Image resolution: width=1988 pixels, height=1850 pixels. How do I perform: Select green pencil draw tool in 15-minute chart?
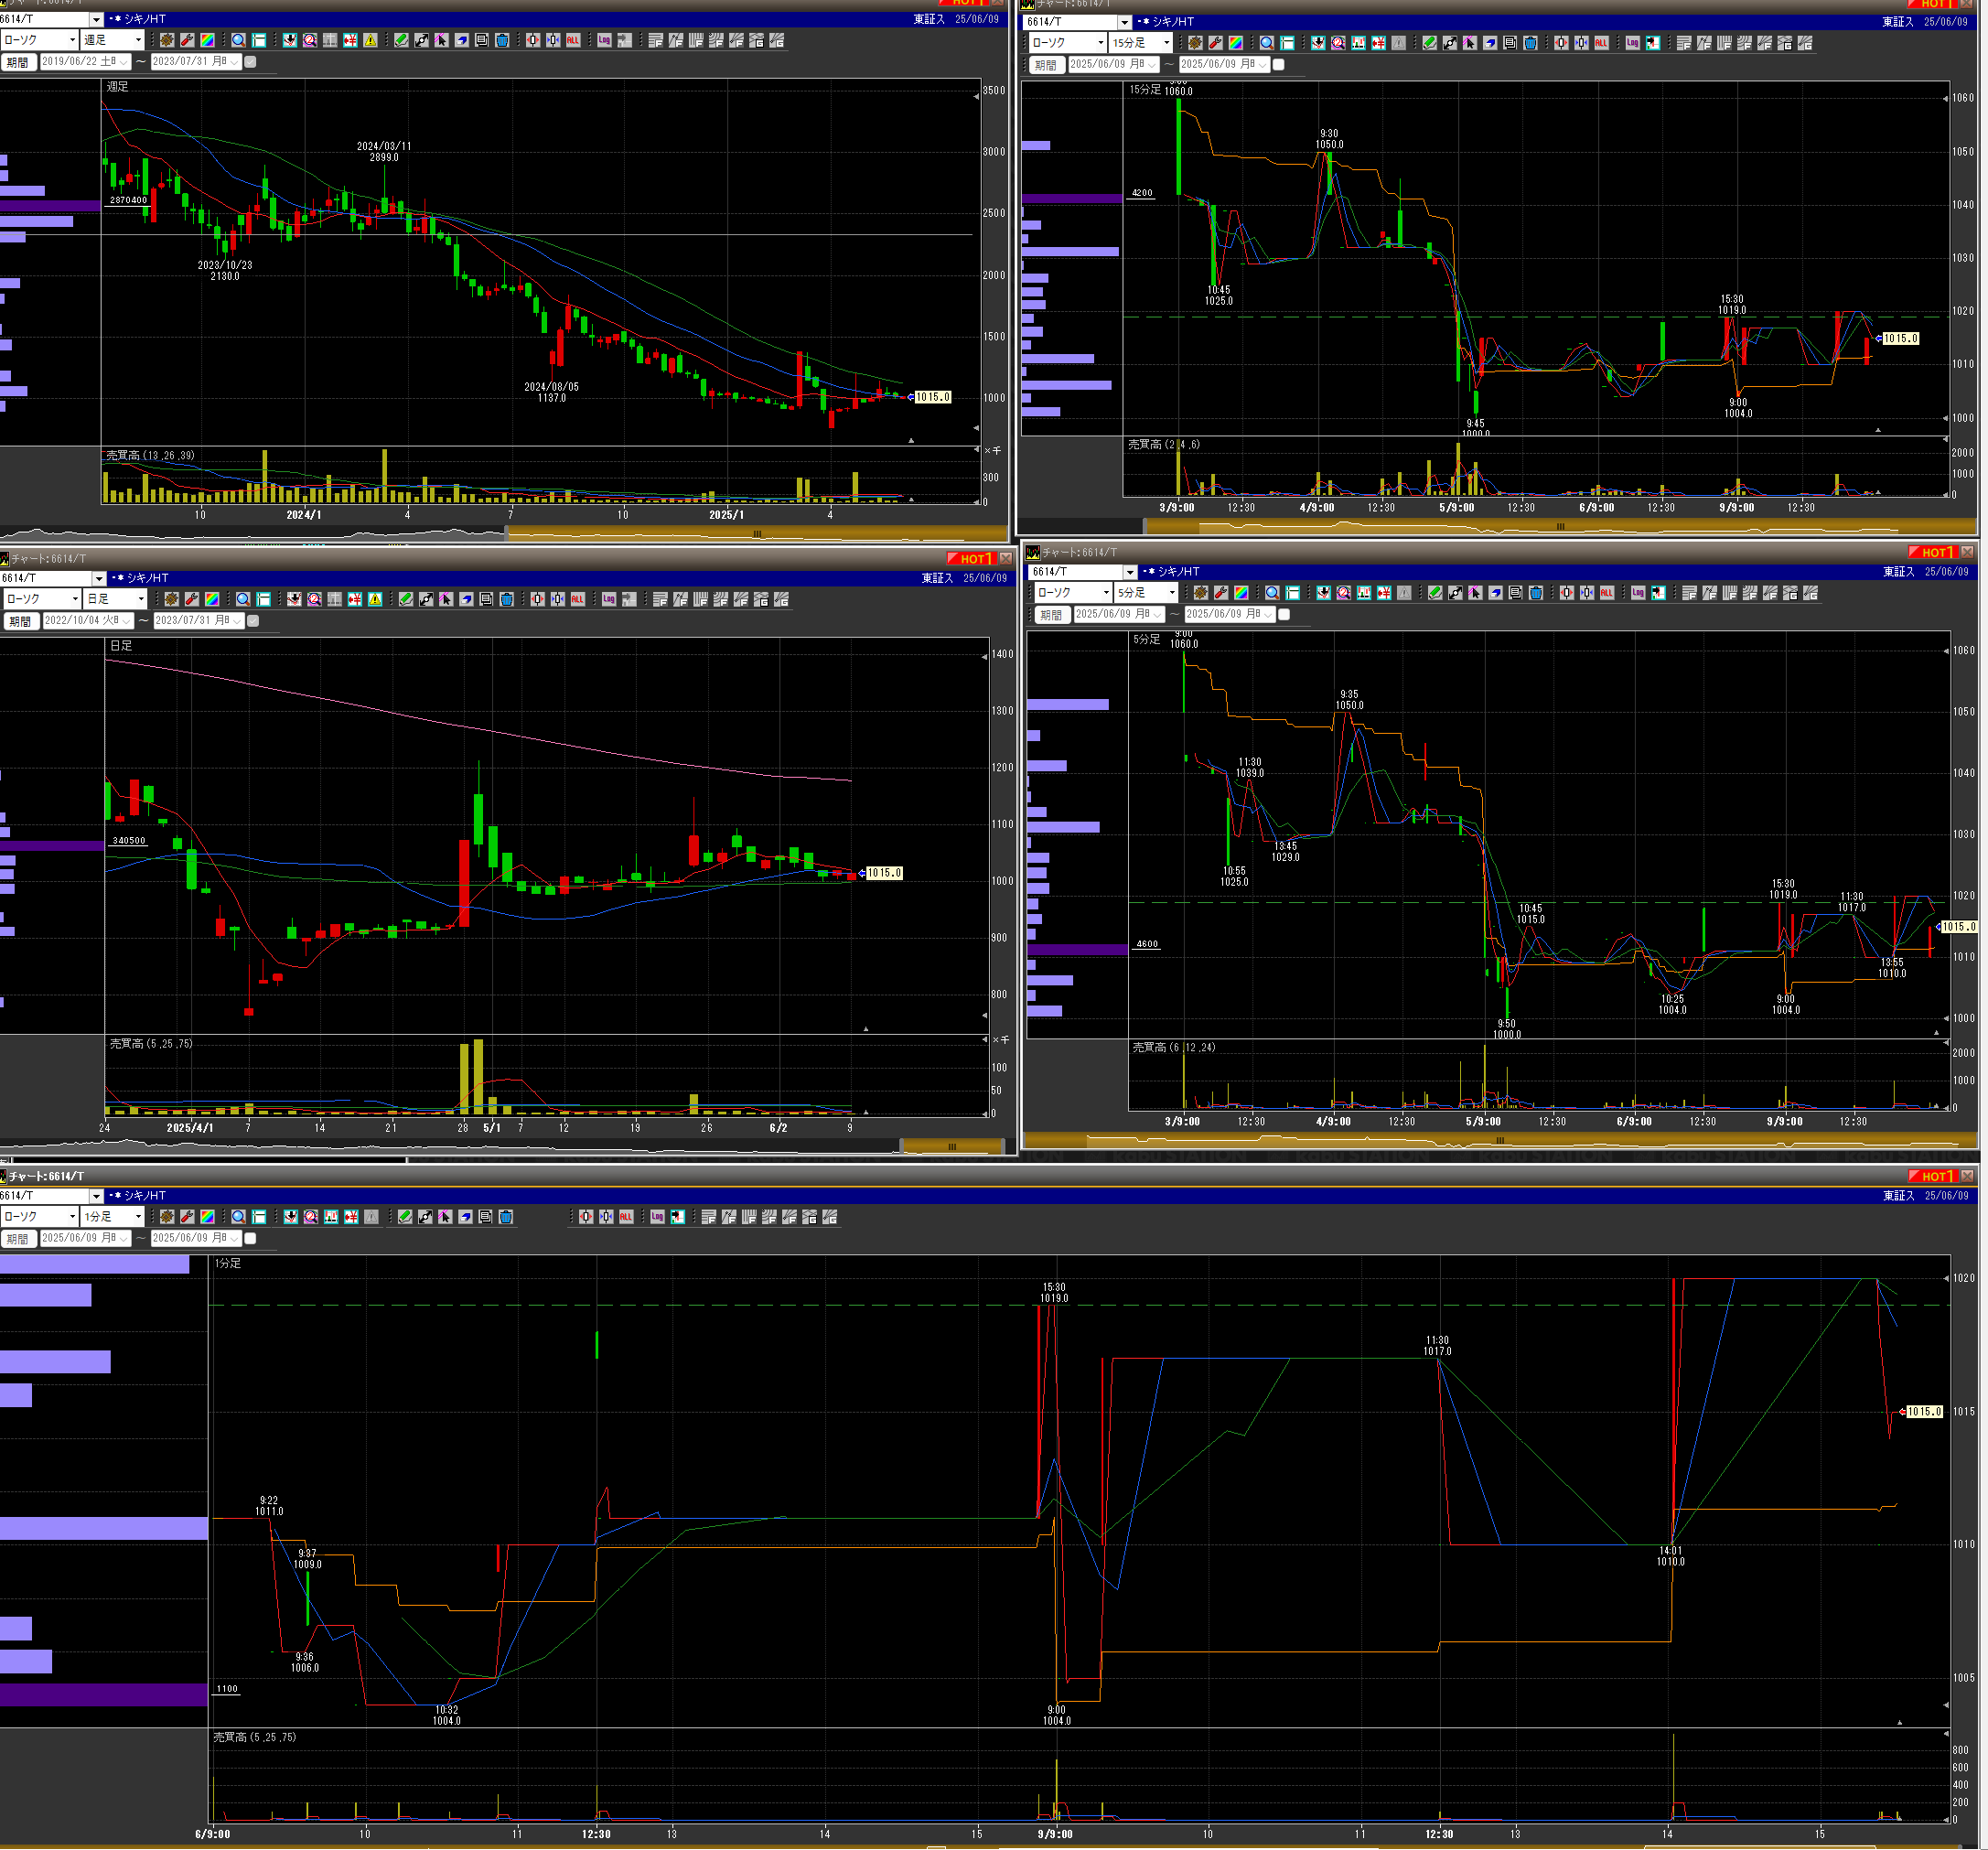click(x=1430, y=43)
